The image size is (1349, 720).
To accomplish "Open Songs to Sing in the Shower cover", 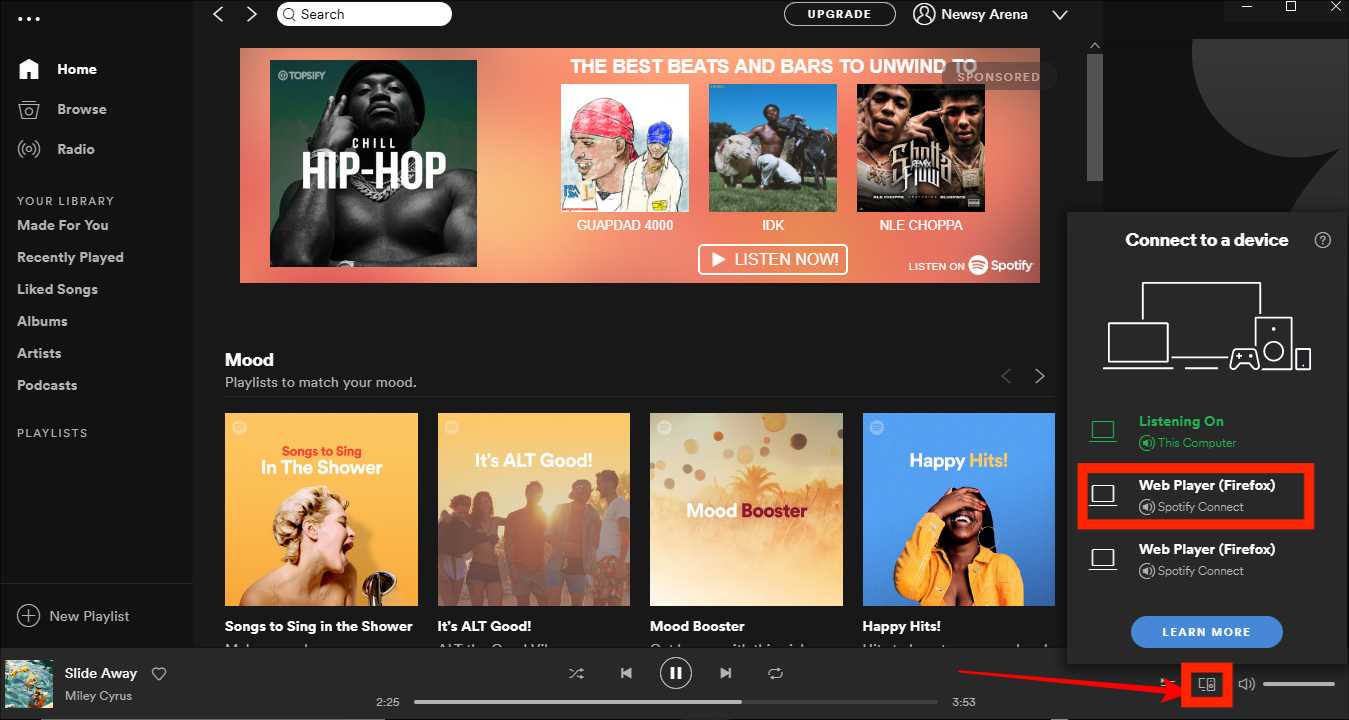I will (321, 509).
